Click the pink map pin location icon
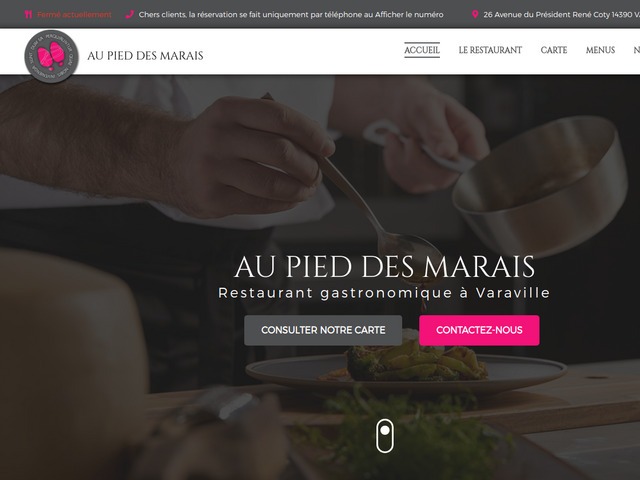The image size is (640, 480). click(x=475, y=14)
